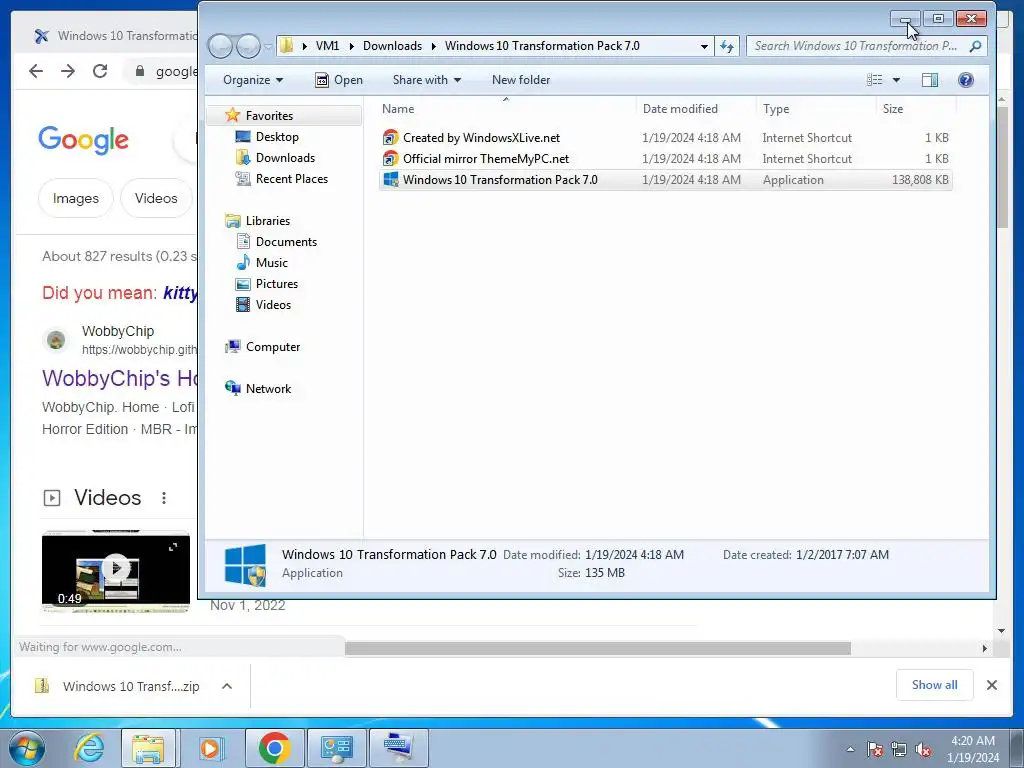
Task: Click the Windows logo icon of the application file
Action: pyautogui.click(x=391, y=180)
